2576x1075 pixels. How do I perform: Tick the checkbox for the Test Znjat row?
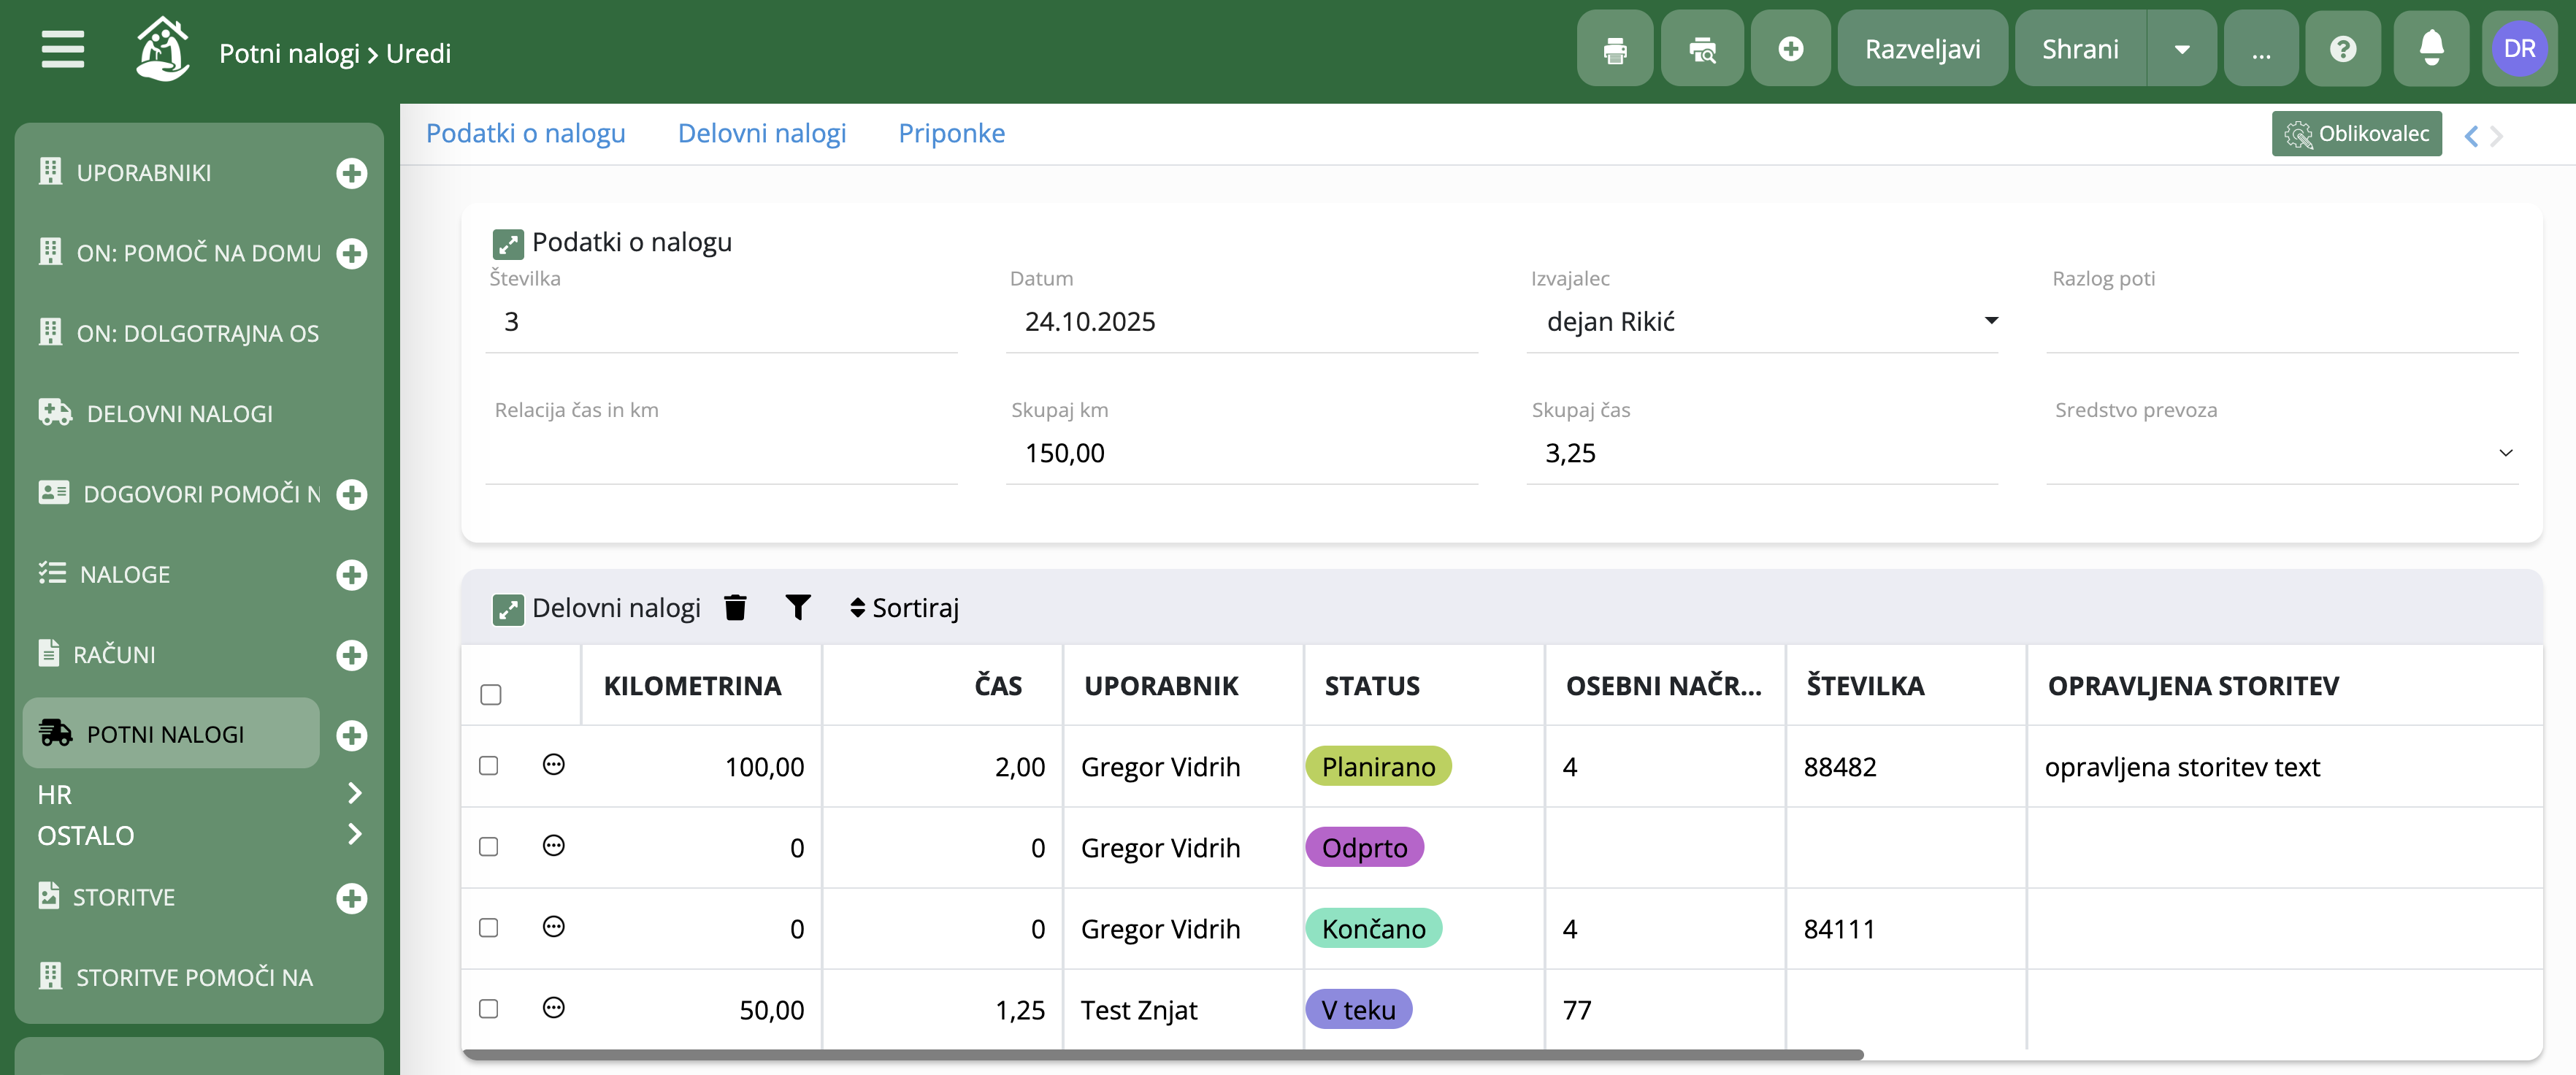pyautogui.click(x=489, y=1008)
